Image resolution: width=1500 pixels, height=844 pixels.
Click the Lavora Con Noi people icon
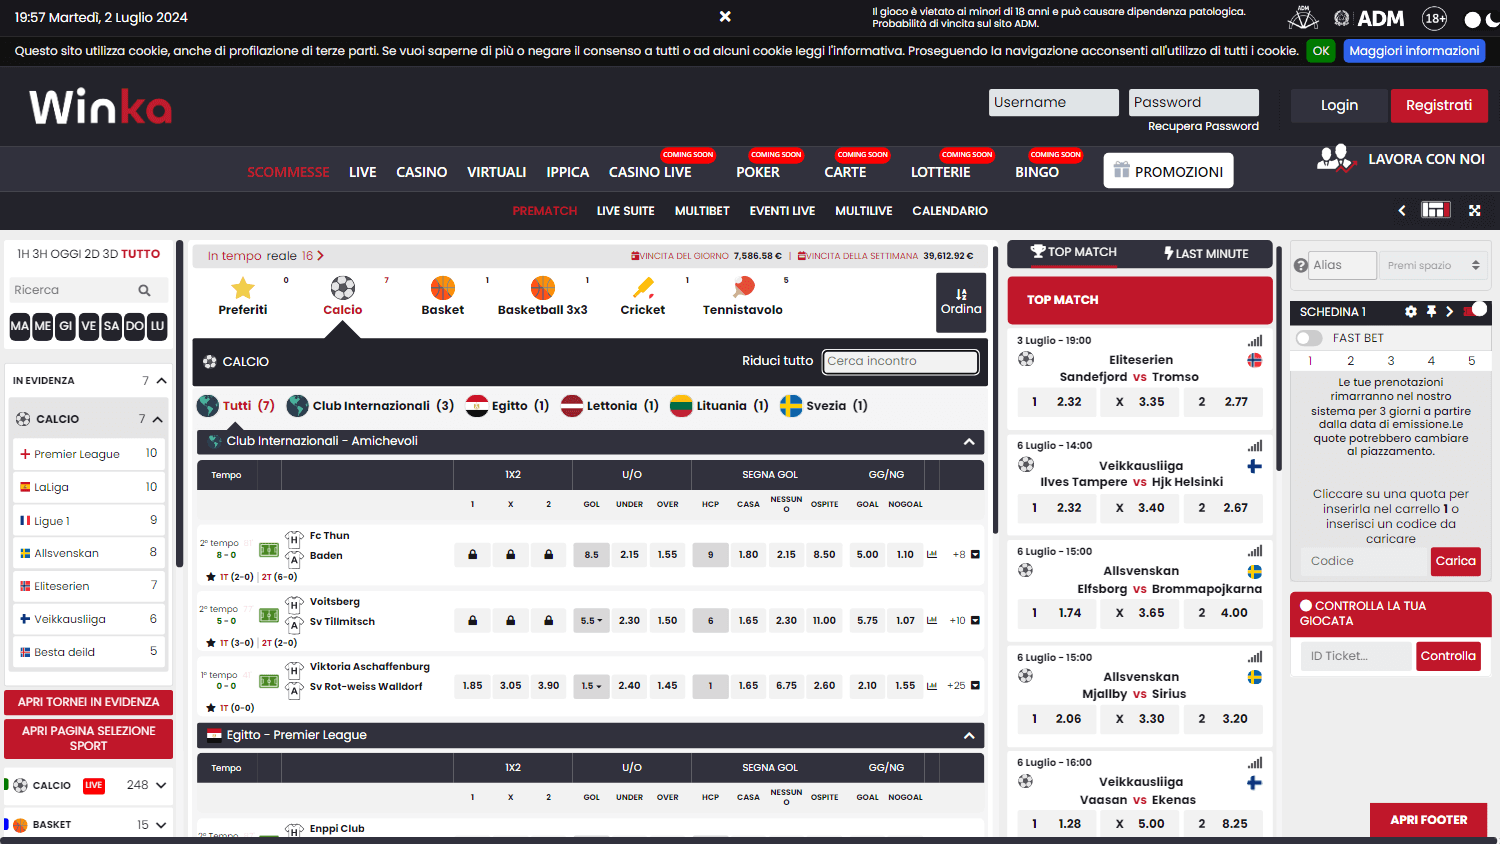[1335, 158]
